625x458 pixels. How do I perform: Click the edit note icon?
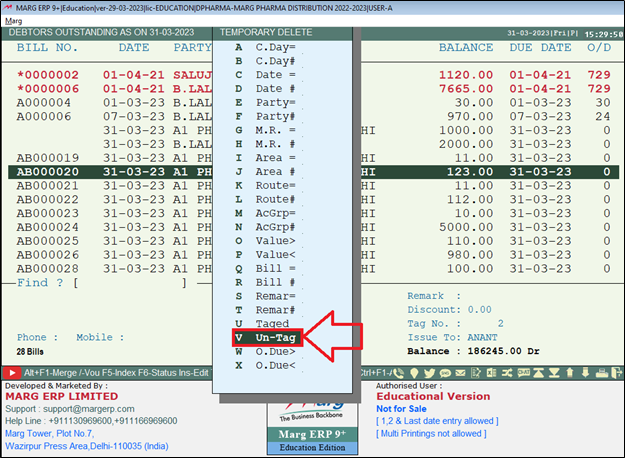pyautogui.click(x=476, y=373)
